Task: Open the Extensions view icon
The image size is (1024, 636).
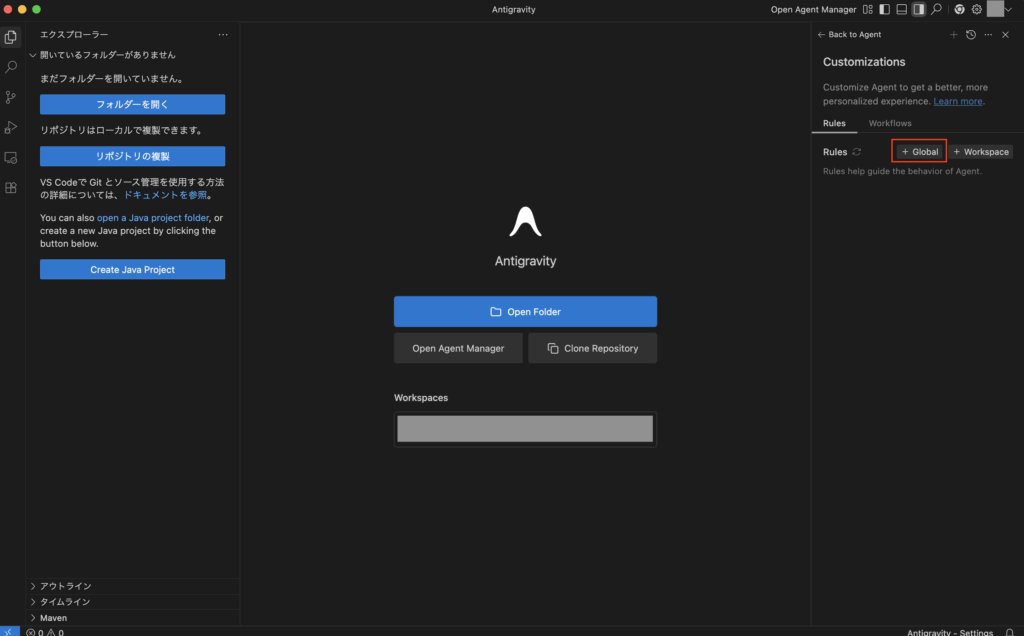Action: coord(11,187)
